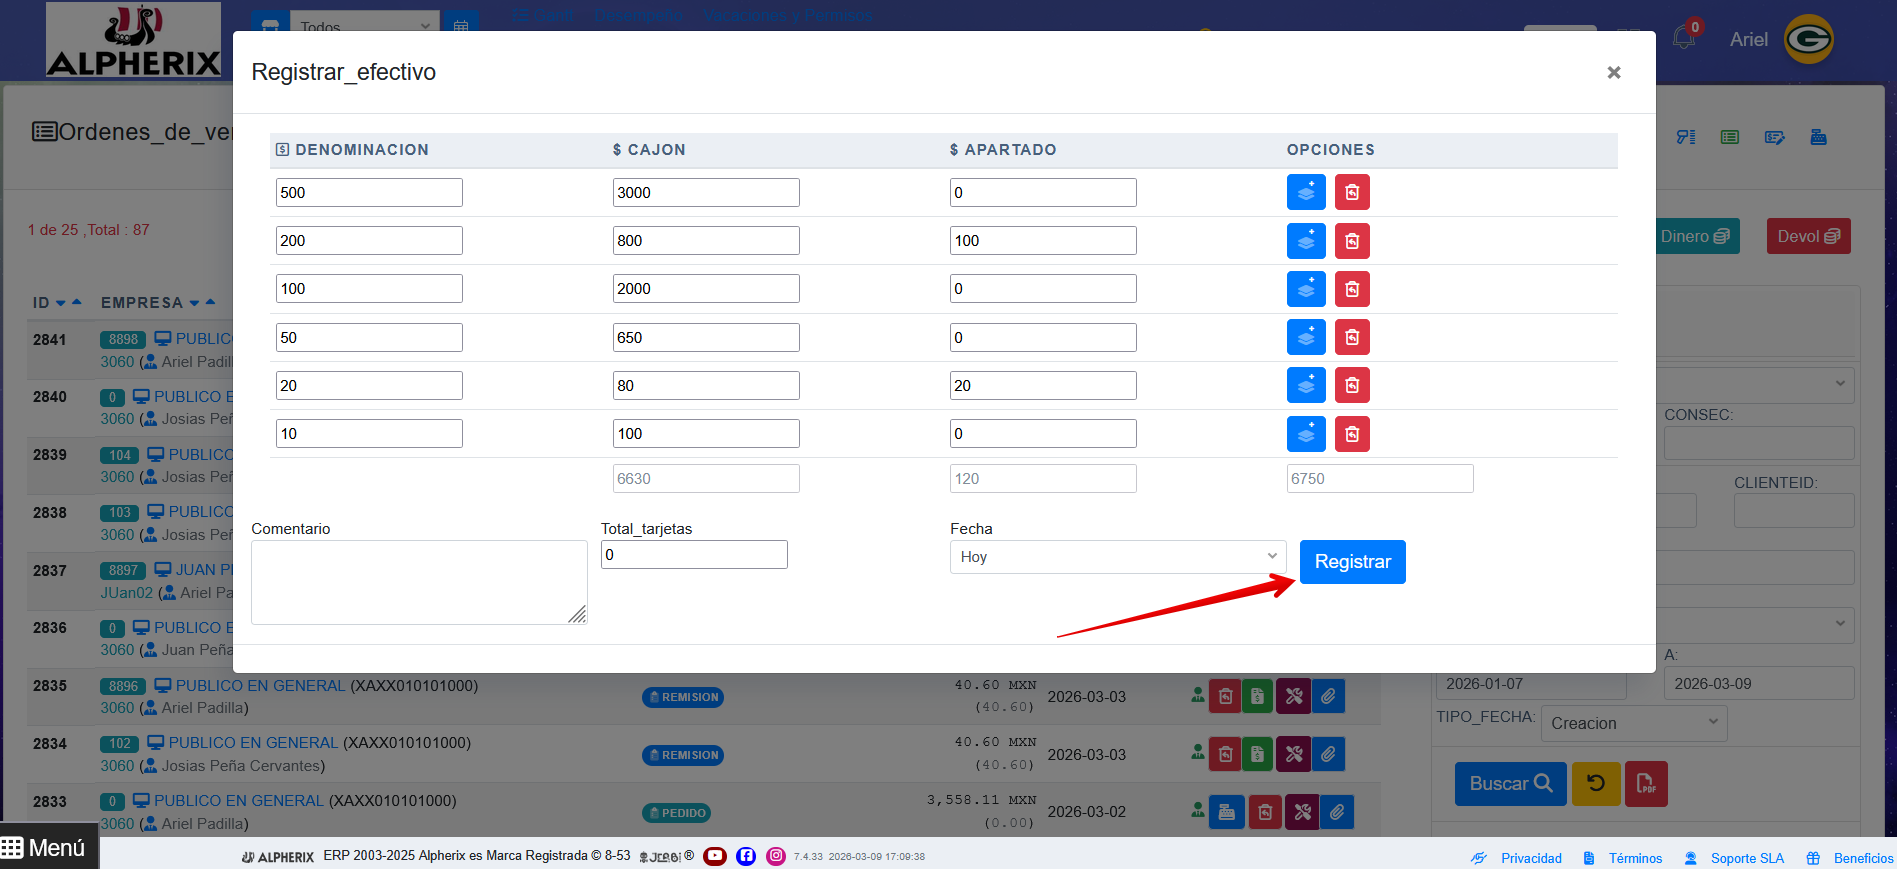Export to PDF with the red icon
This screenshot has width=1897, height=869.
tap(1646, 784)
